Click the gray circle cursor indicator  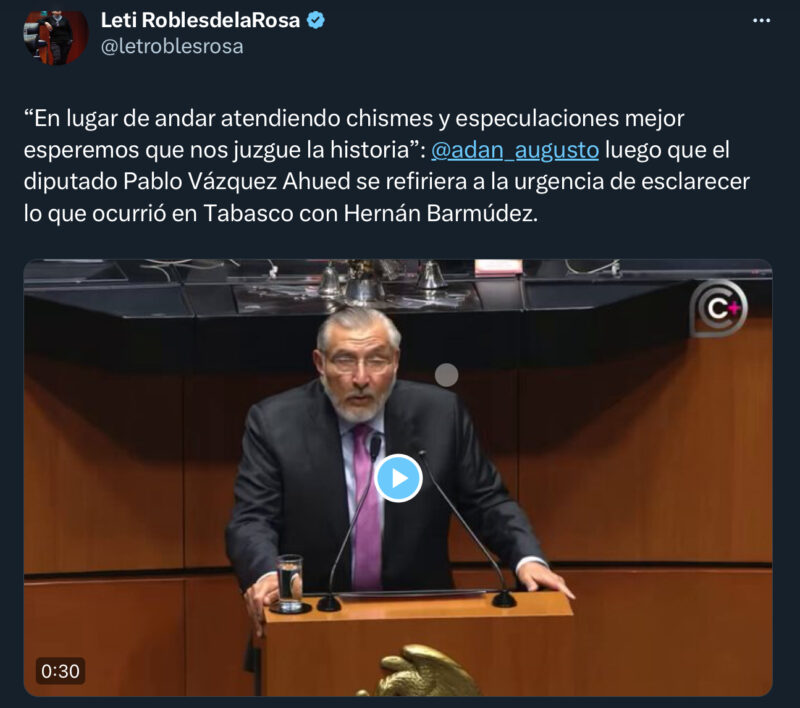click(446, 375)
